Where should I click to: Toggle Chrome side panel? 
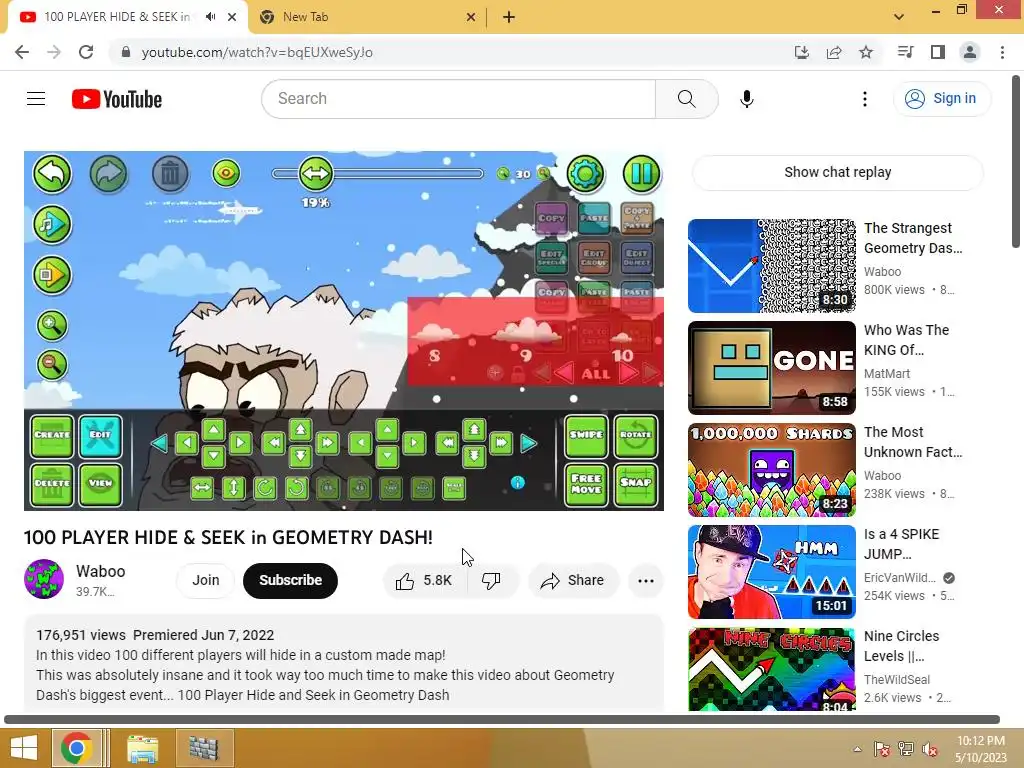[938, 52]
